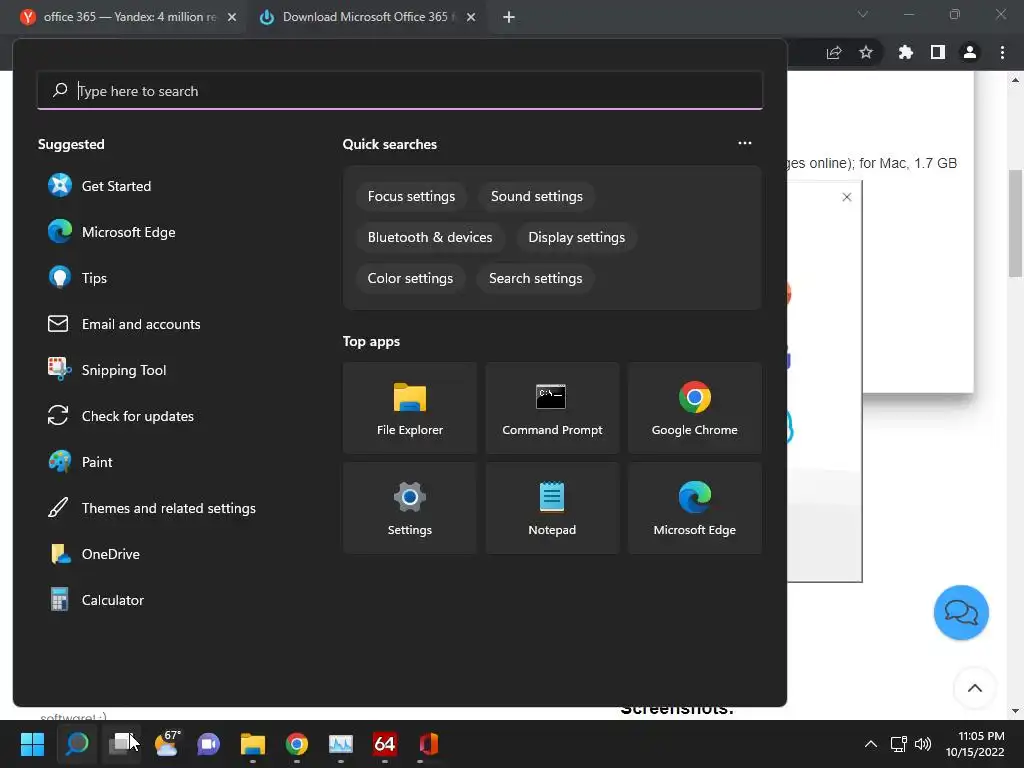Switch to Google Chrome on the taskbar
Image resolution: width=1024 pixels, height=768 pixels.
[296, 744]
